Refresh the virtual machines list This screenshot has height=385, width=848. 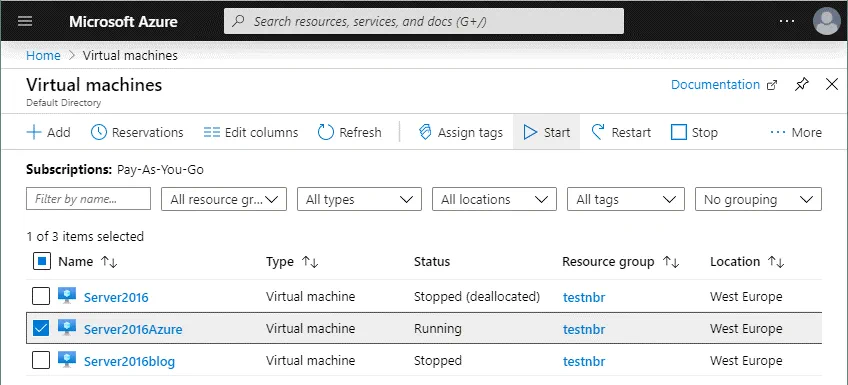(349, 132)
